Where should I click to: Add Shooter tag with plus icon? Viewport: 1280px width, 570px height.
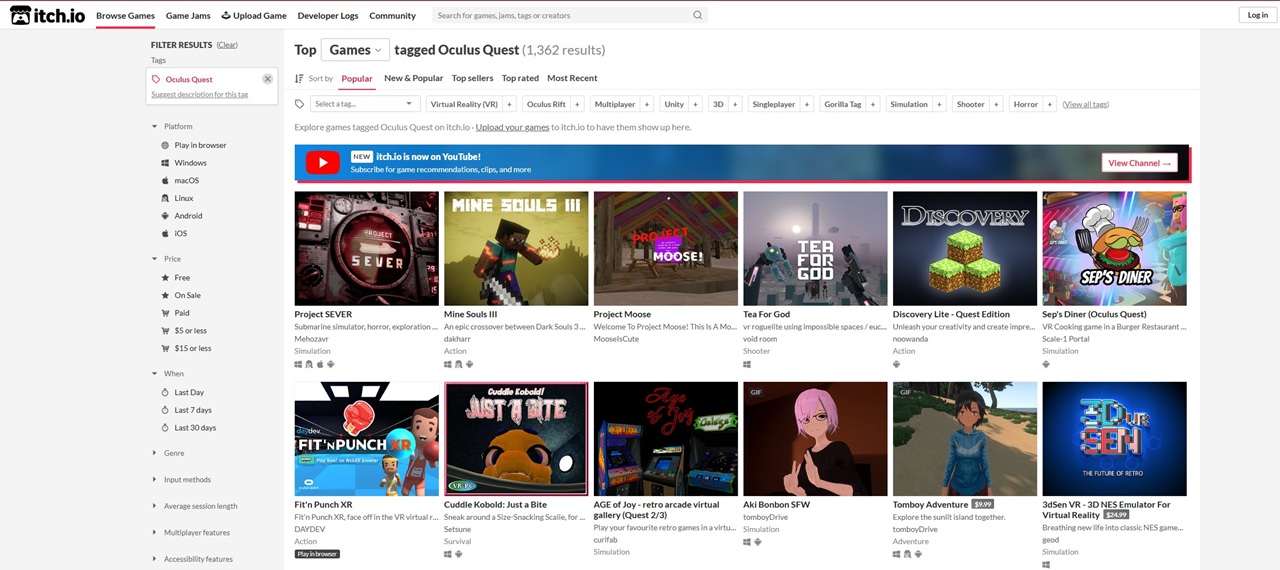(996, 104)
